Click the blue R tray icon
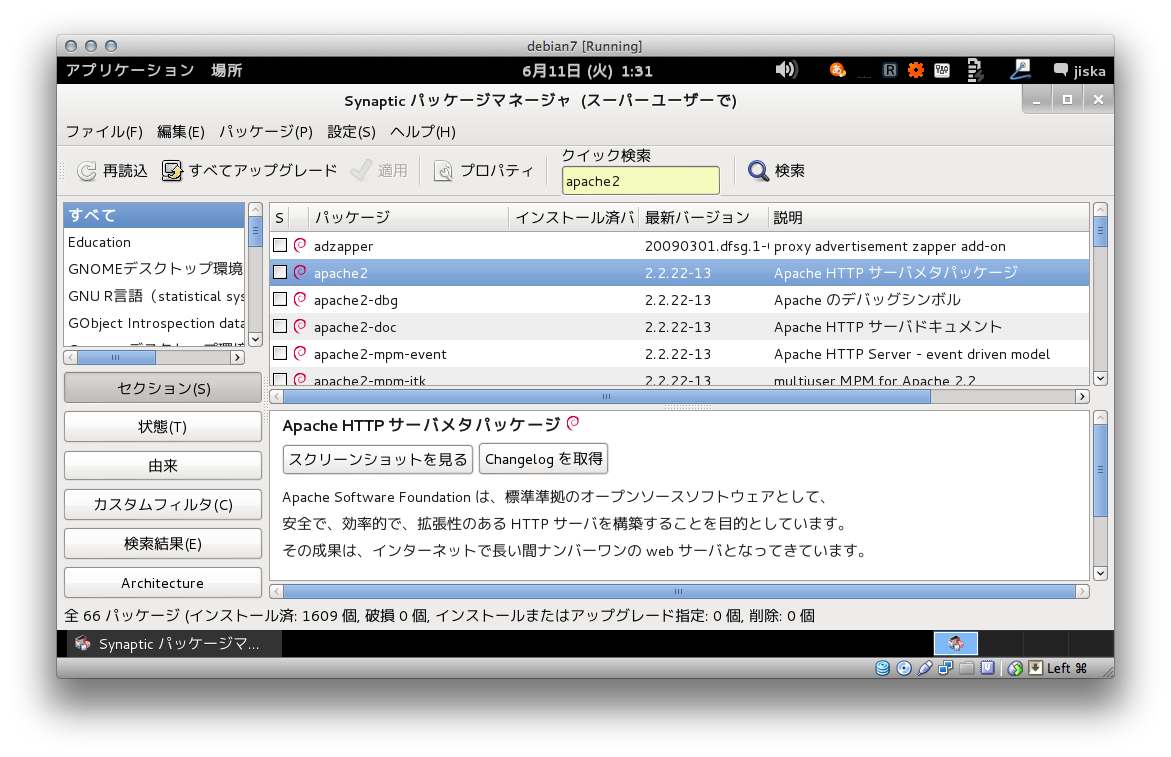Screen dimensions: 1171x757 tap(889, 70)
